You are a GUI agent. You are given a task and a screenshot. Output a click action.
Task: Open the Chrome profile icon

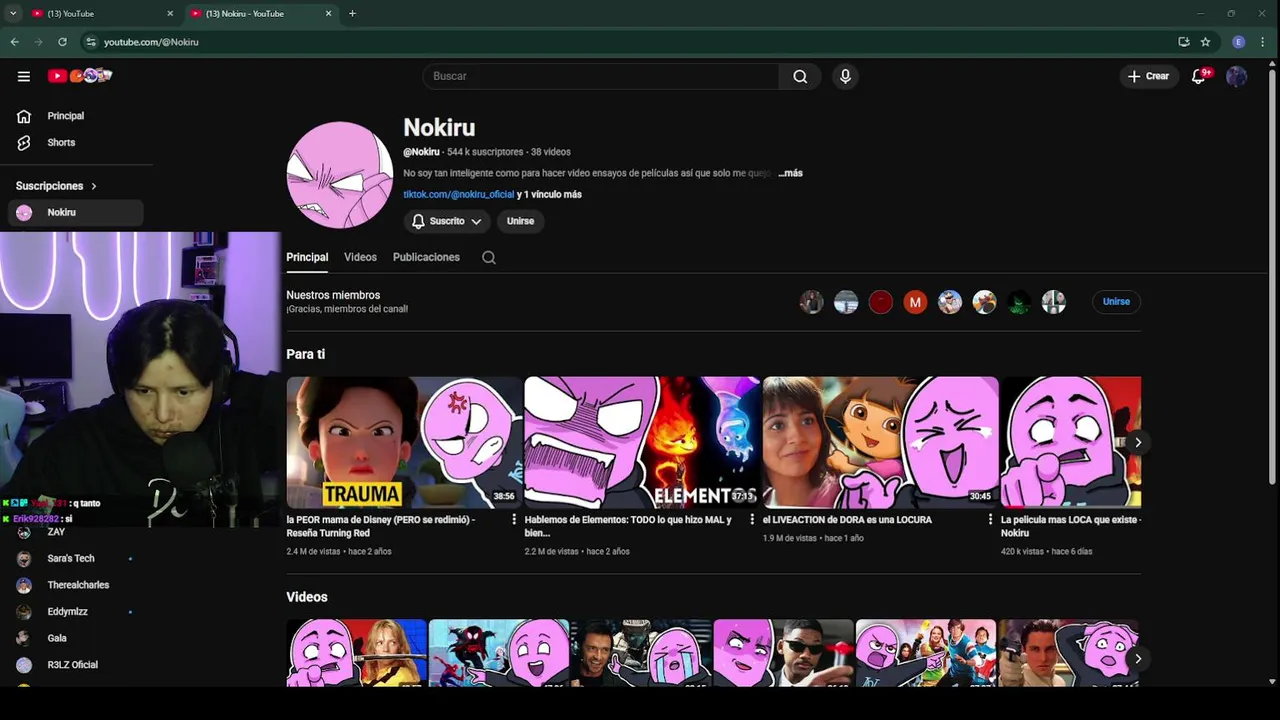[x=1239, y=42]
